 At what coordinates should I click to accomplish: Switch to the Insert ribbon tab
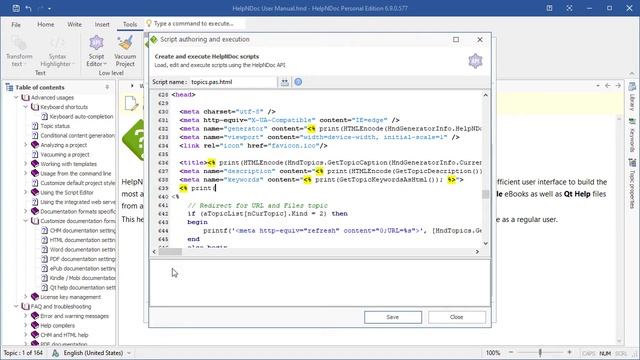[x=102, y=24]
